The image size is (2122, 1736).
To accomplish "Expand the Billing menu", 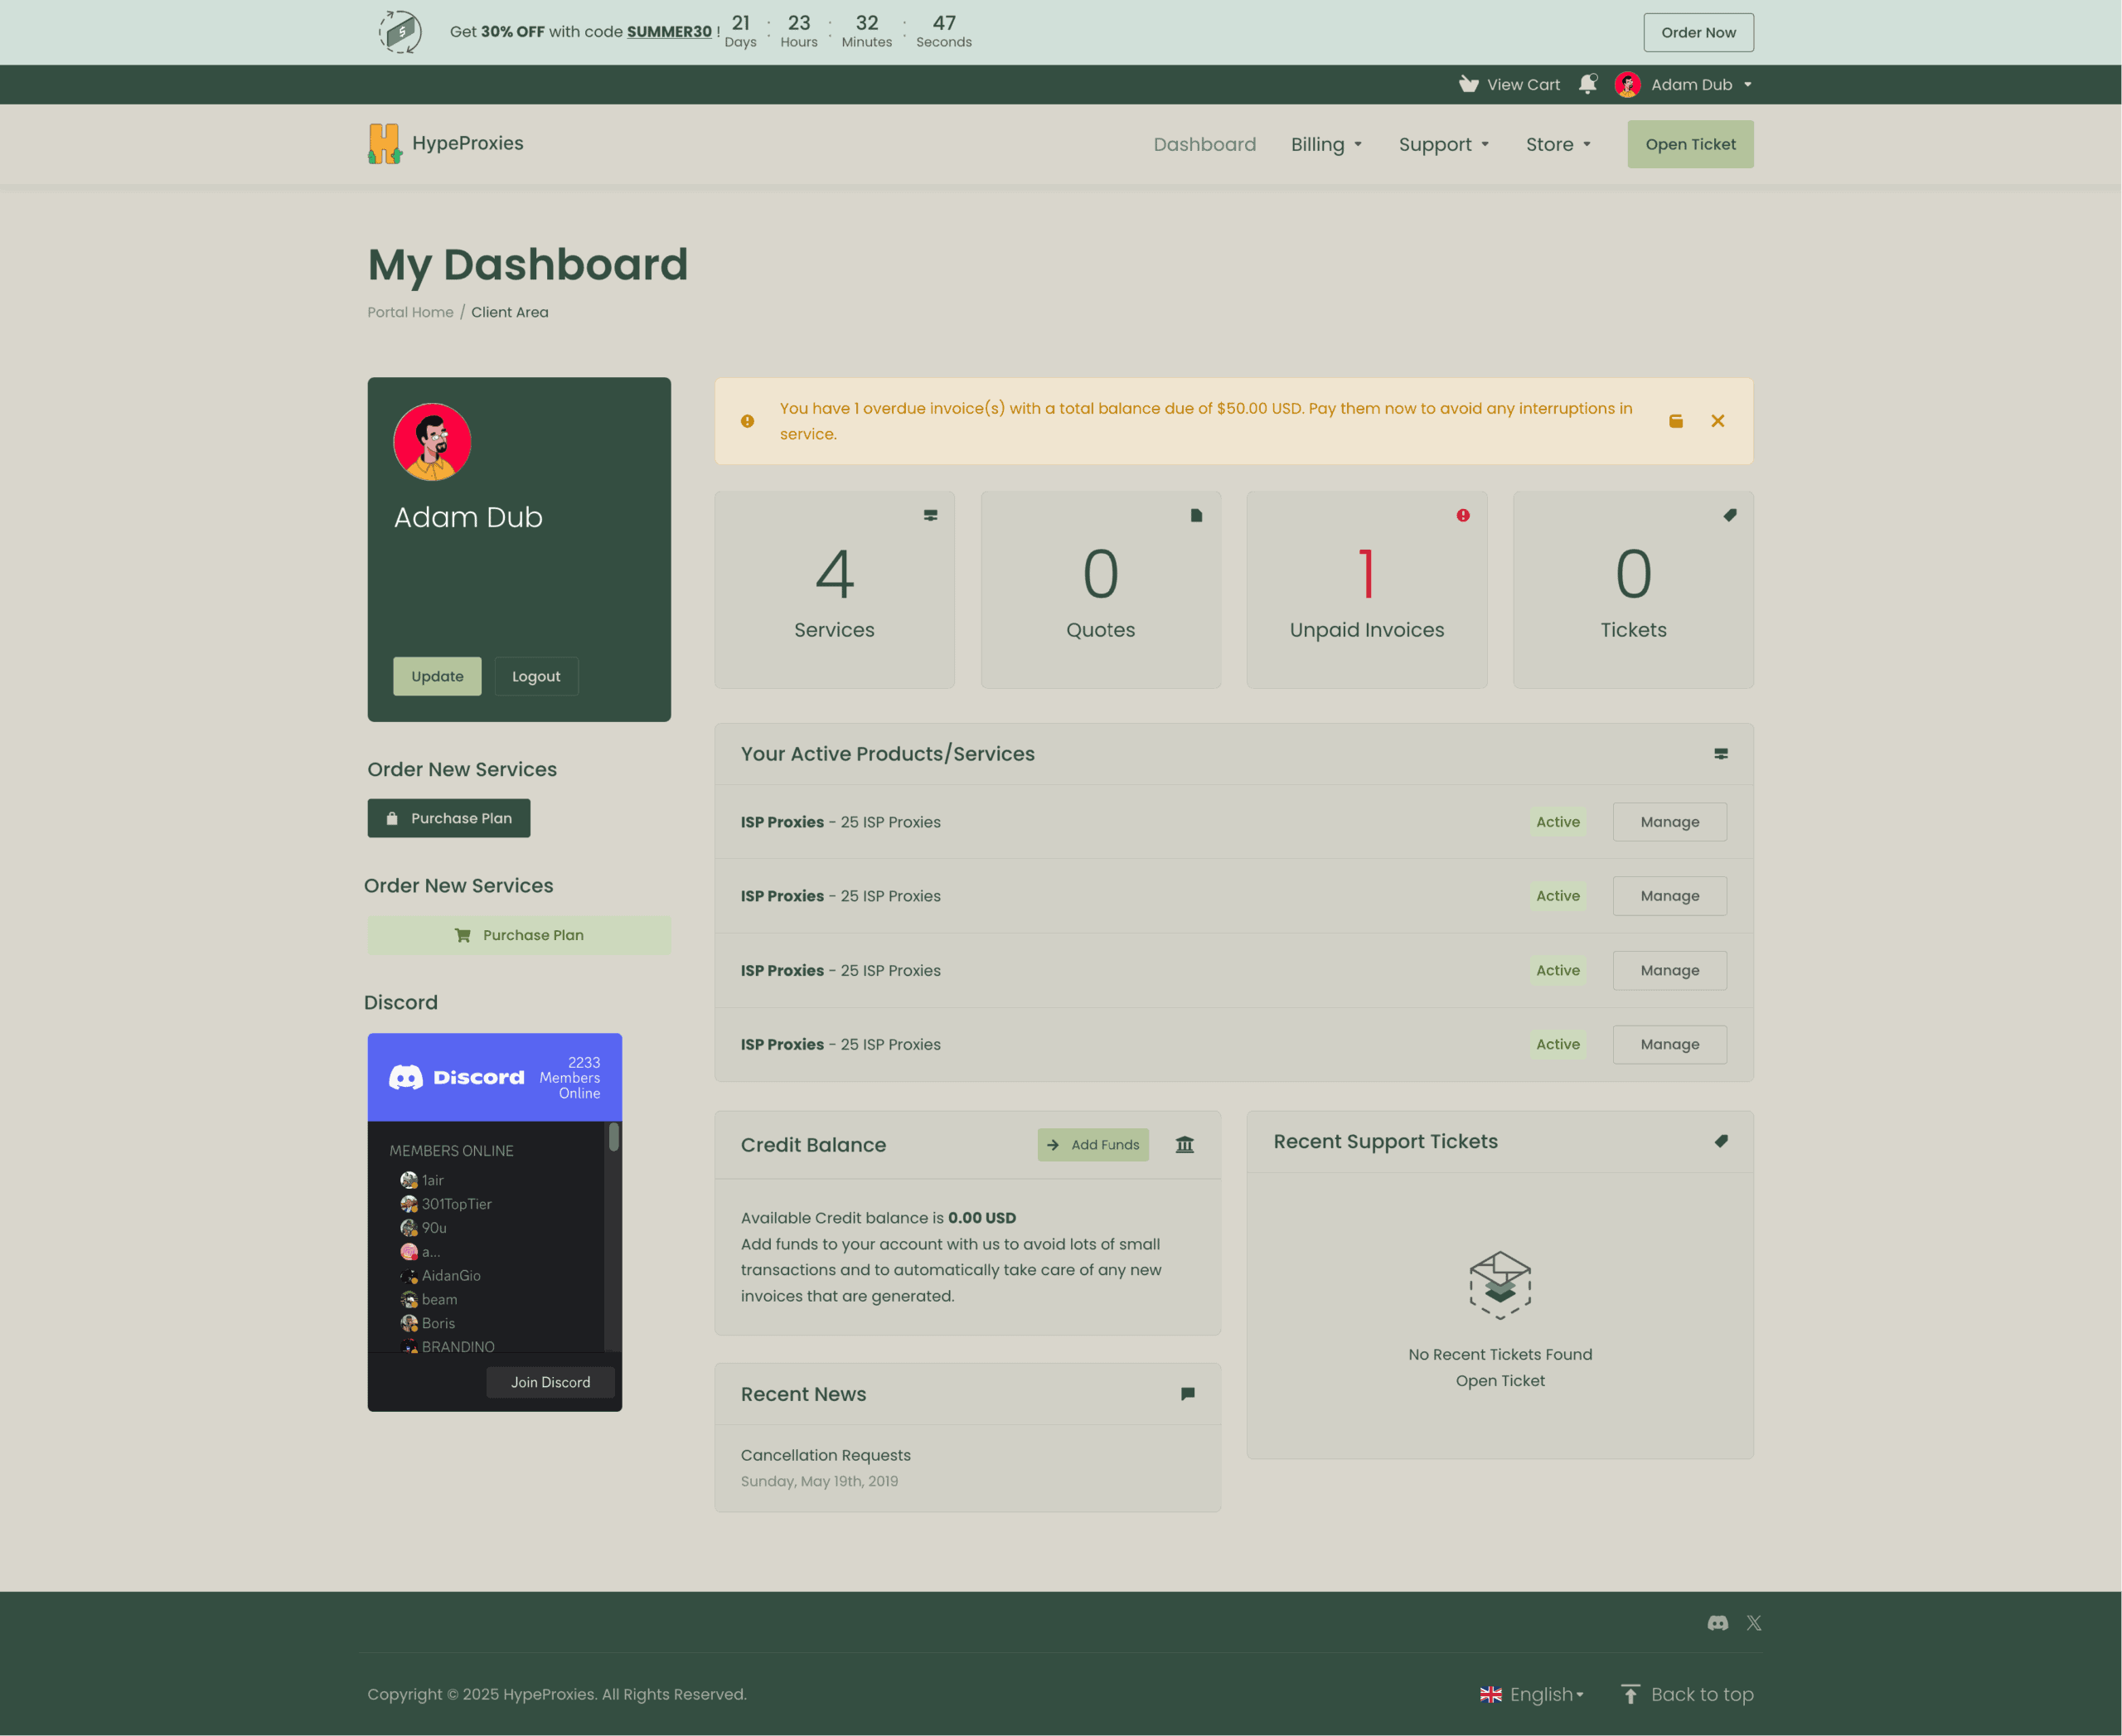I will [1327, 144].
